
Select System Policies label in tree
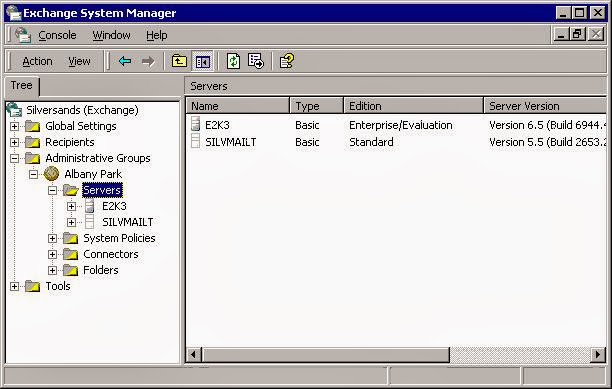pos(119,238)
